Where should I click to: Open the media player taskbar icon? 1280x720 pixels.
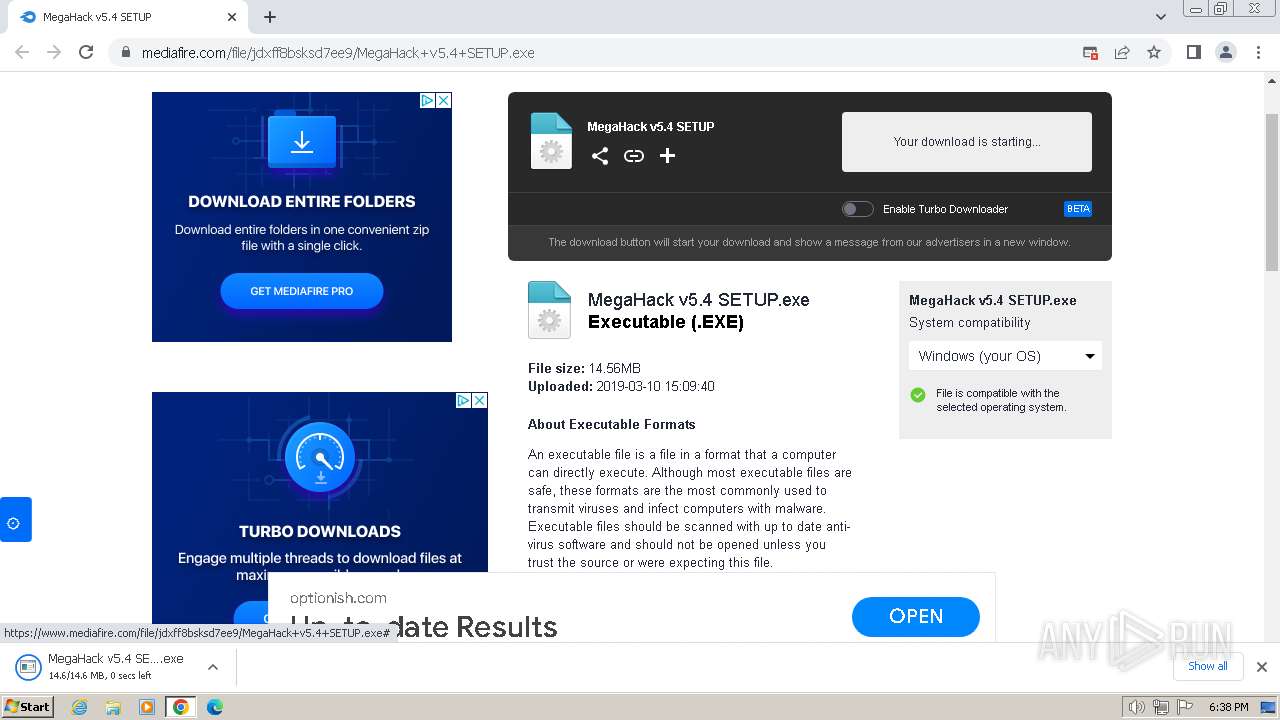[x=147, y=707]
